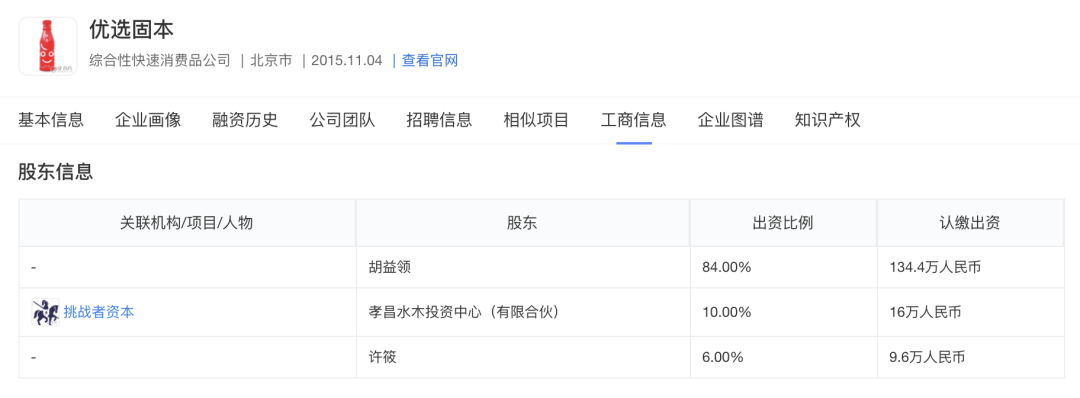Image resolution: width=1080 pixels, height=398 pixels.
Task: Select the 公司团队 tab
Action: pos(342,120)
